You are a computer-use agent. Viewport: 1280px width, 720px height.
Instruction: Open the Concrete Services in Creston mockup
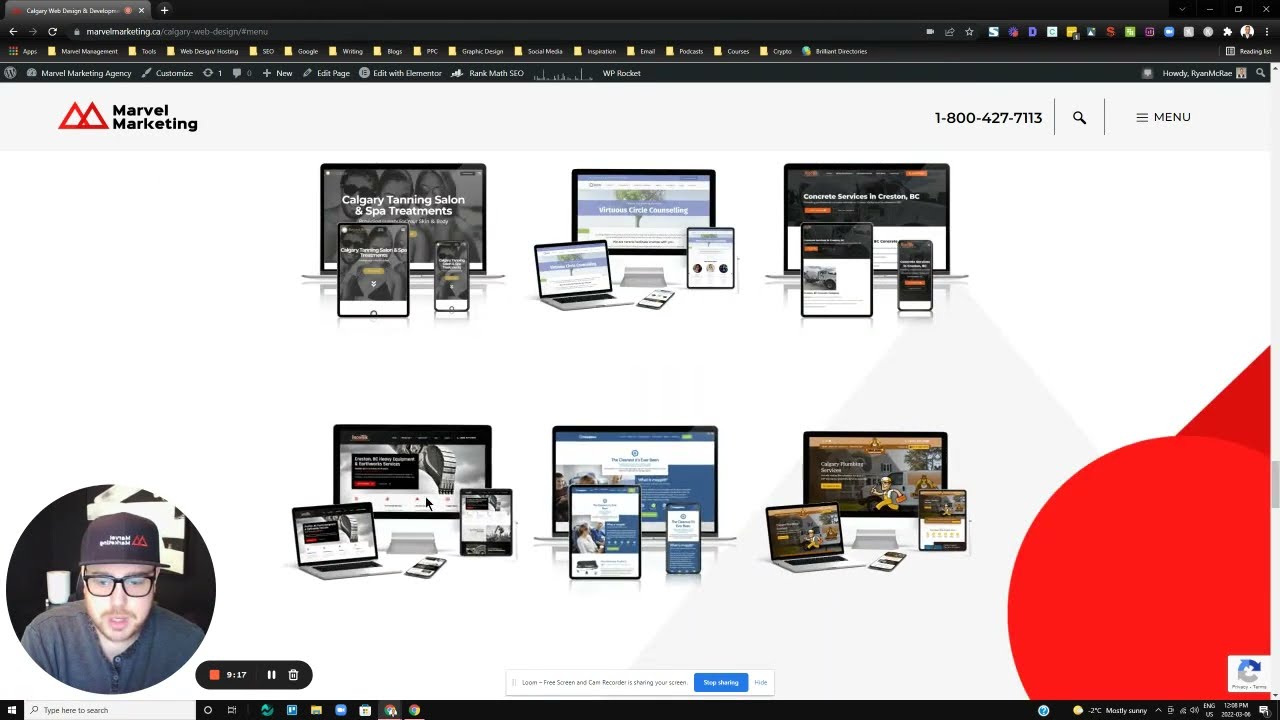coord(866,241)
